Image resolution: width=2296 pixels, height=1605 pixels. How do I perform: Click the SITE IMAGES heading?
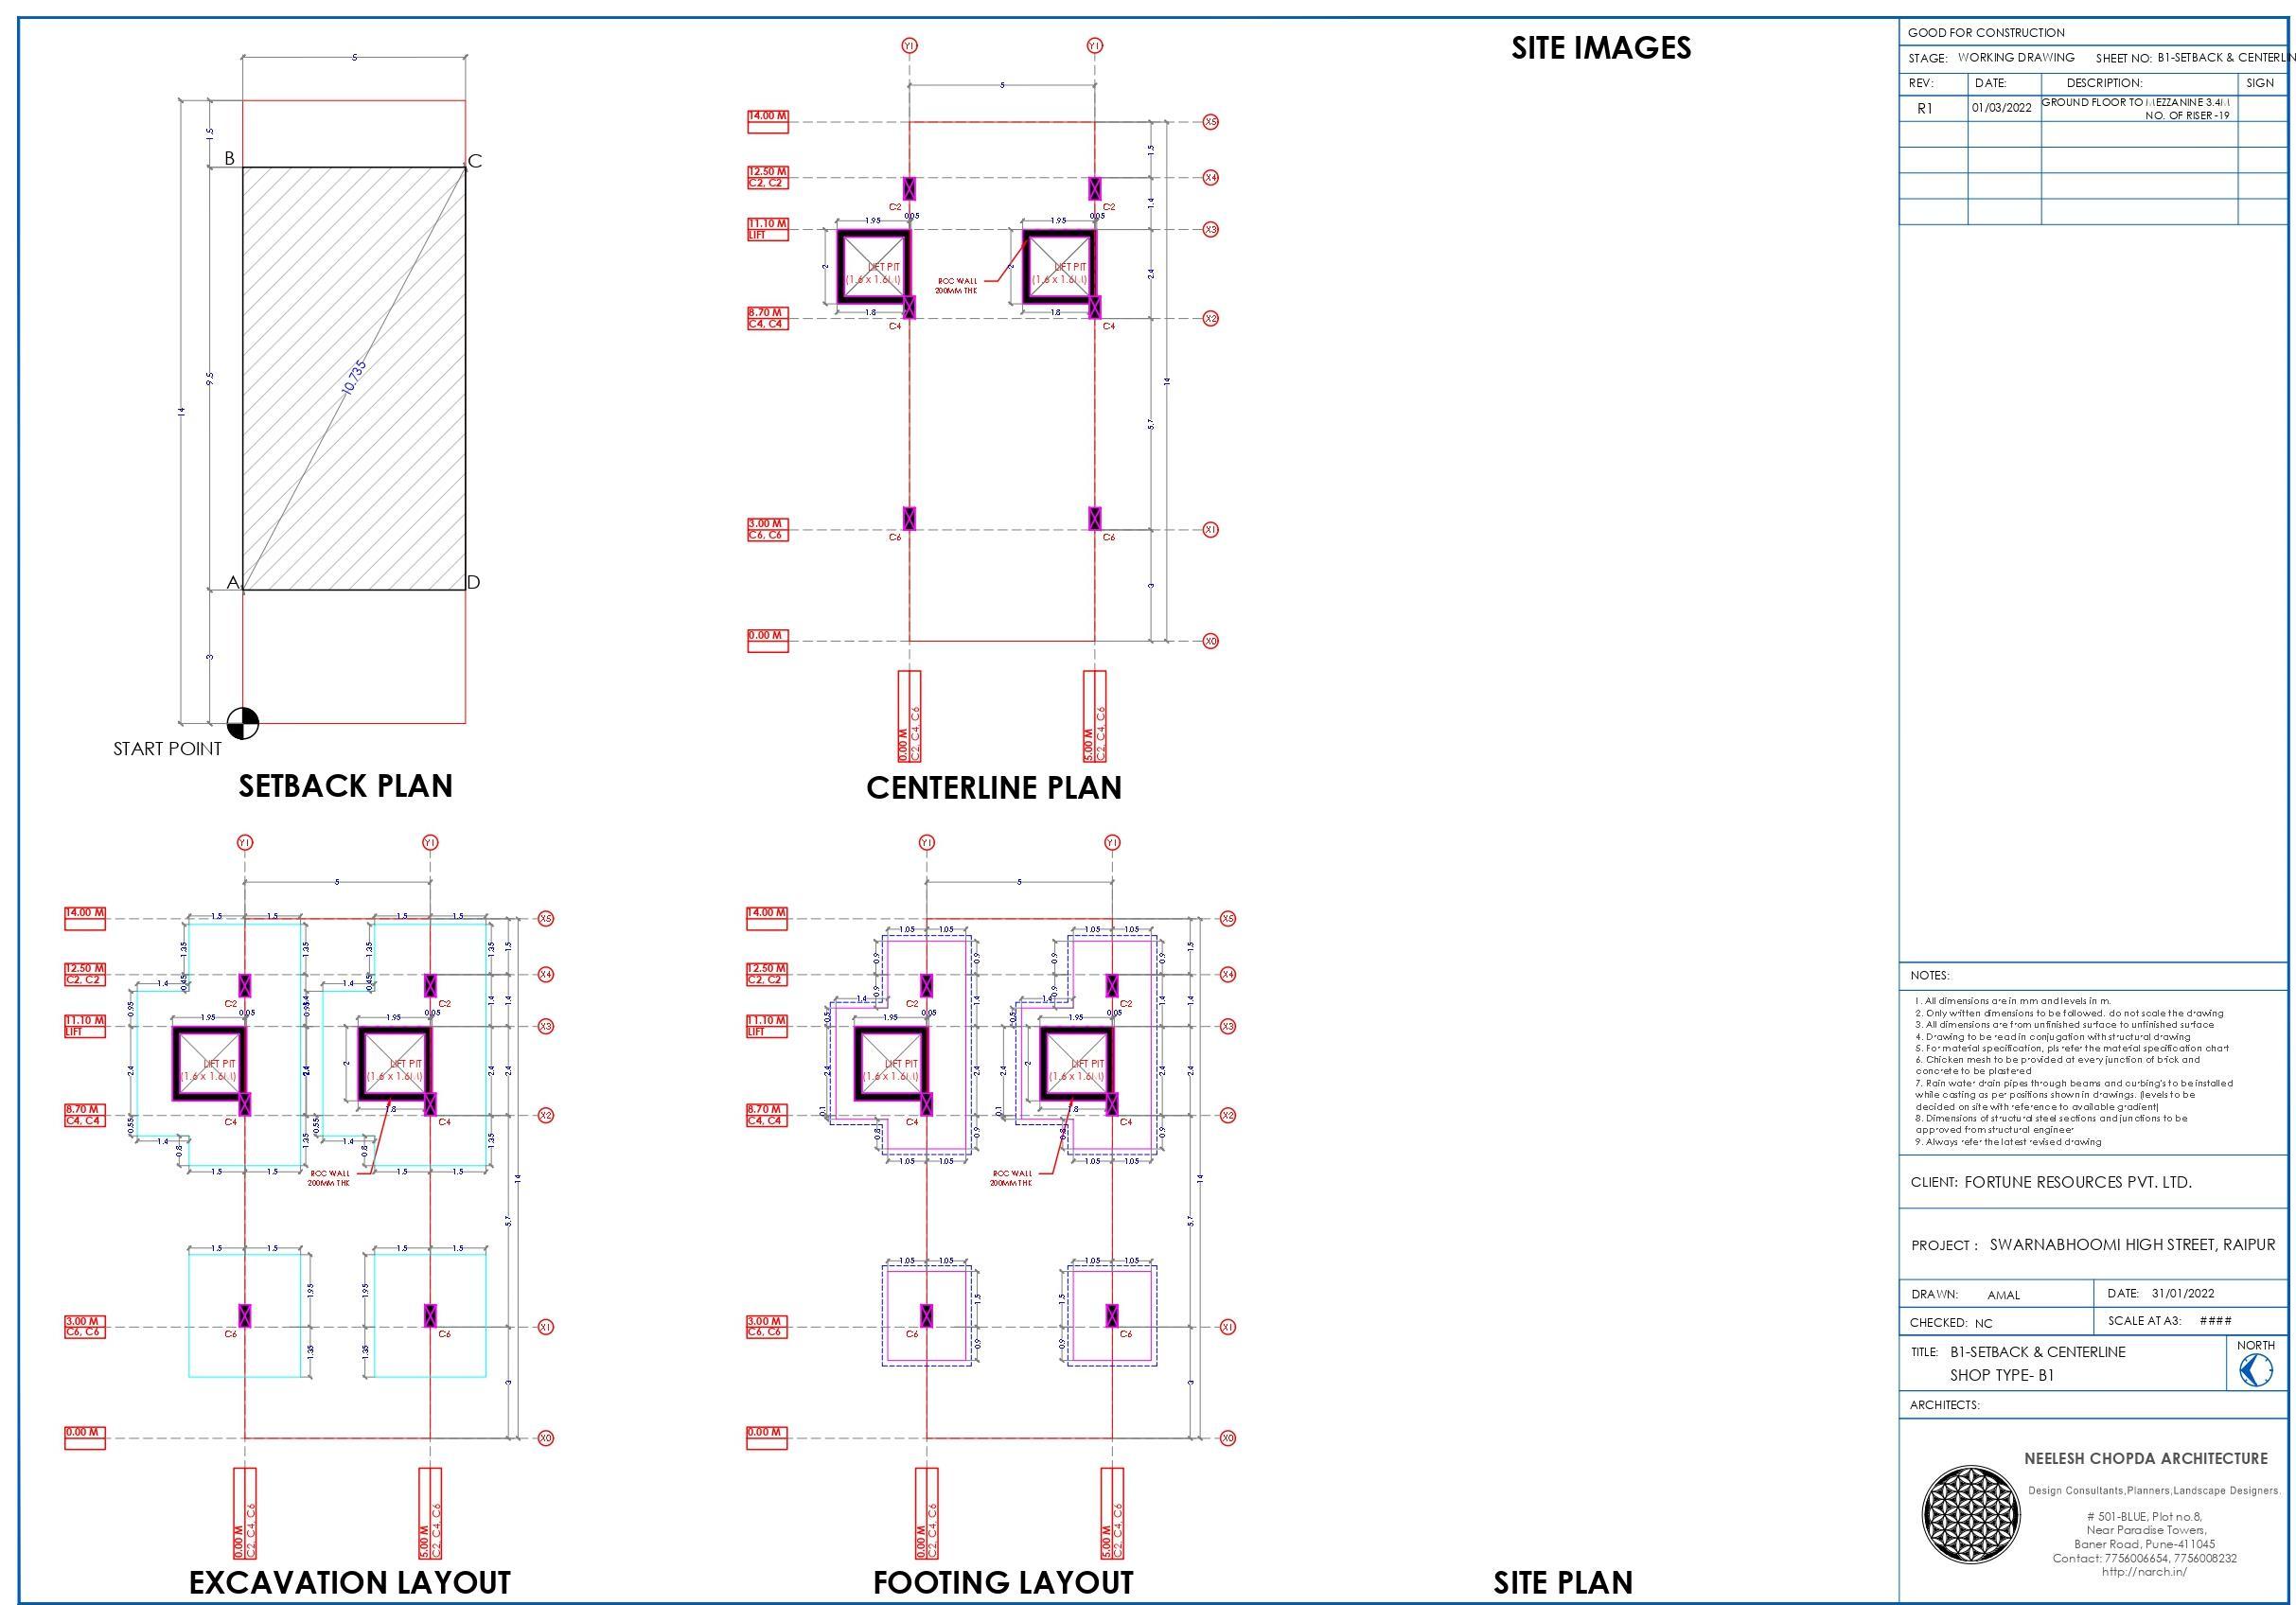(x=1600, y=48)
